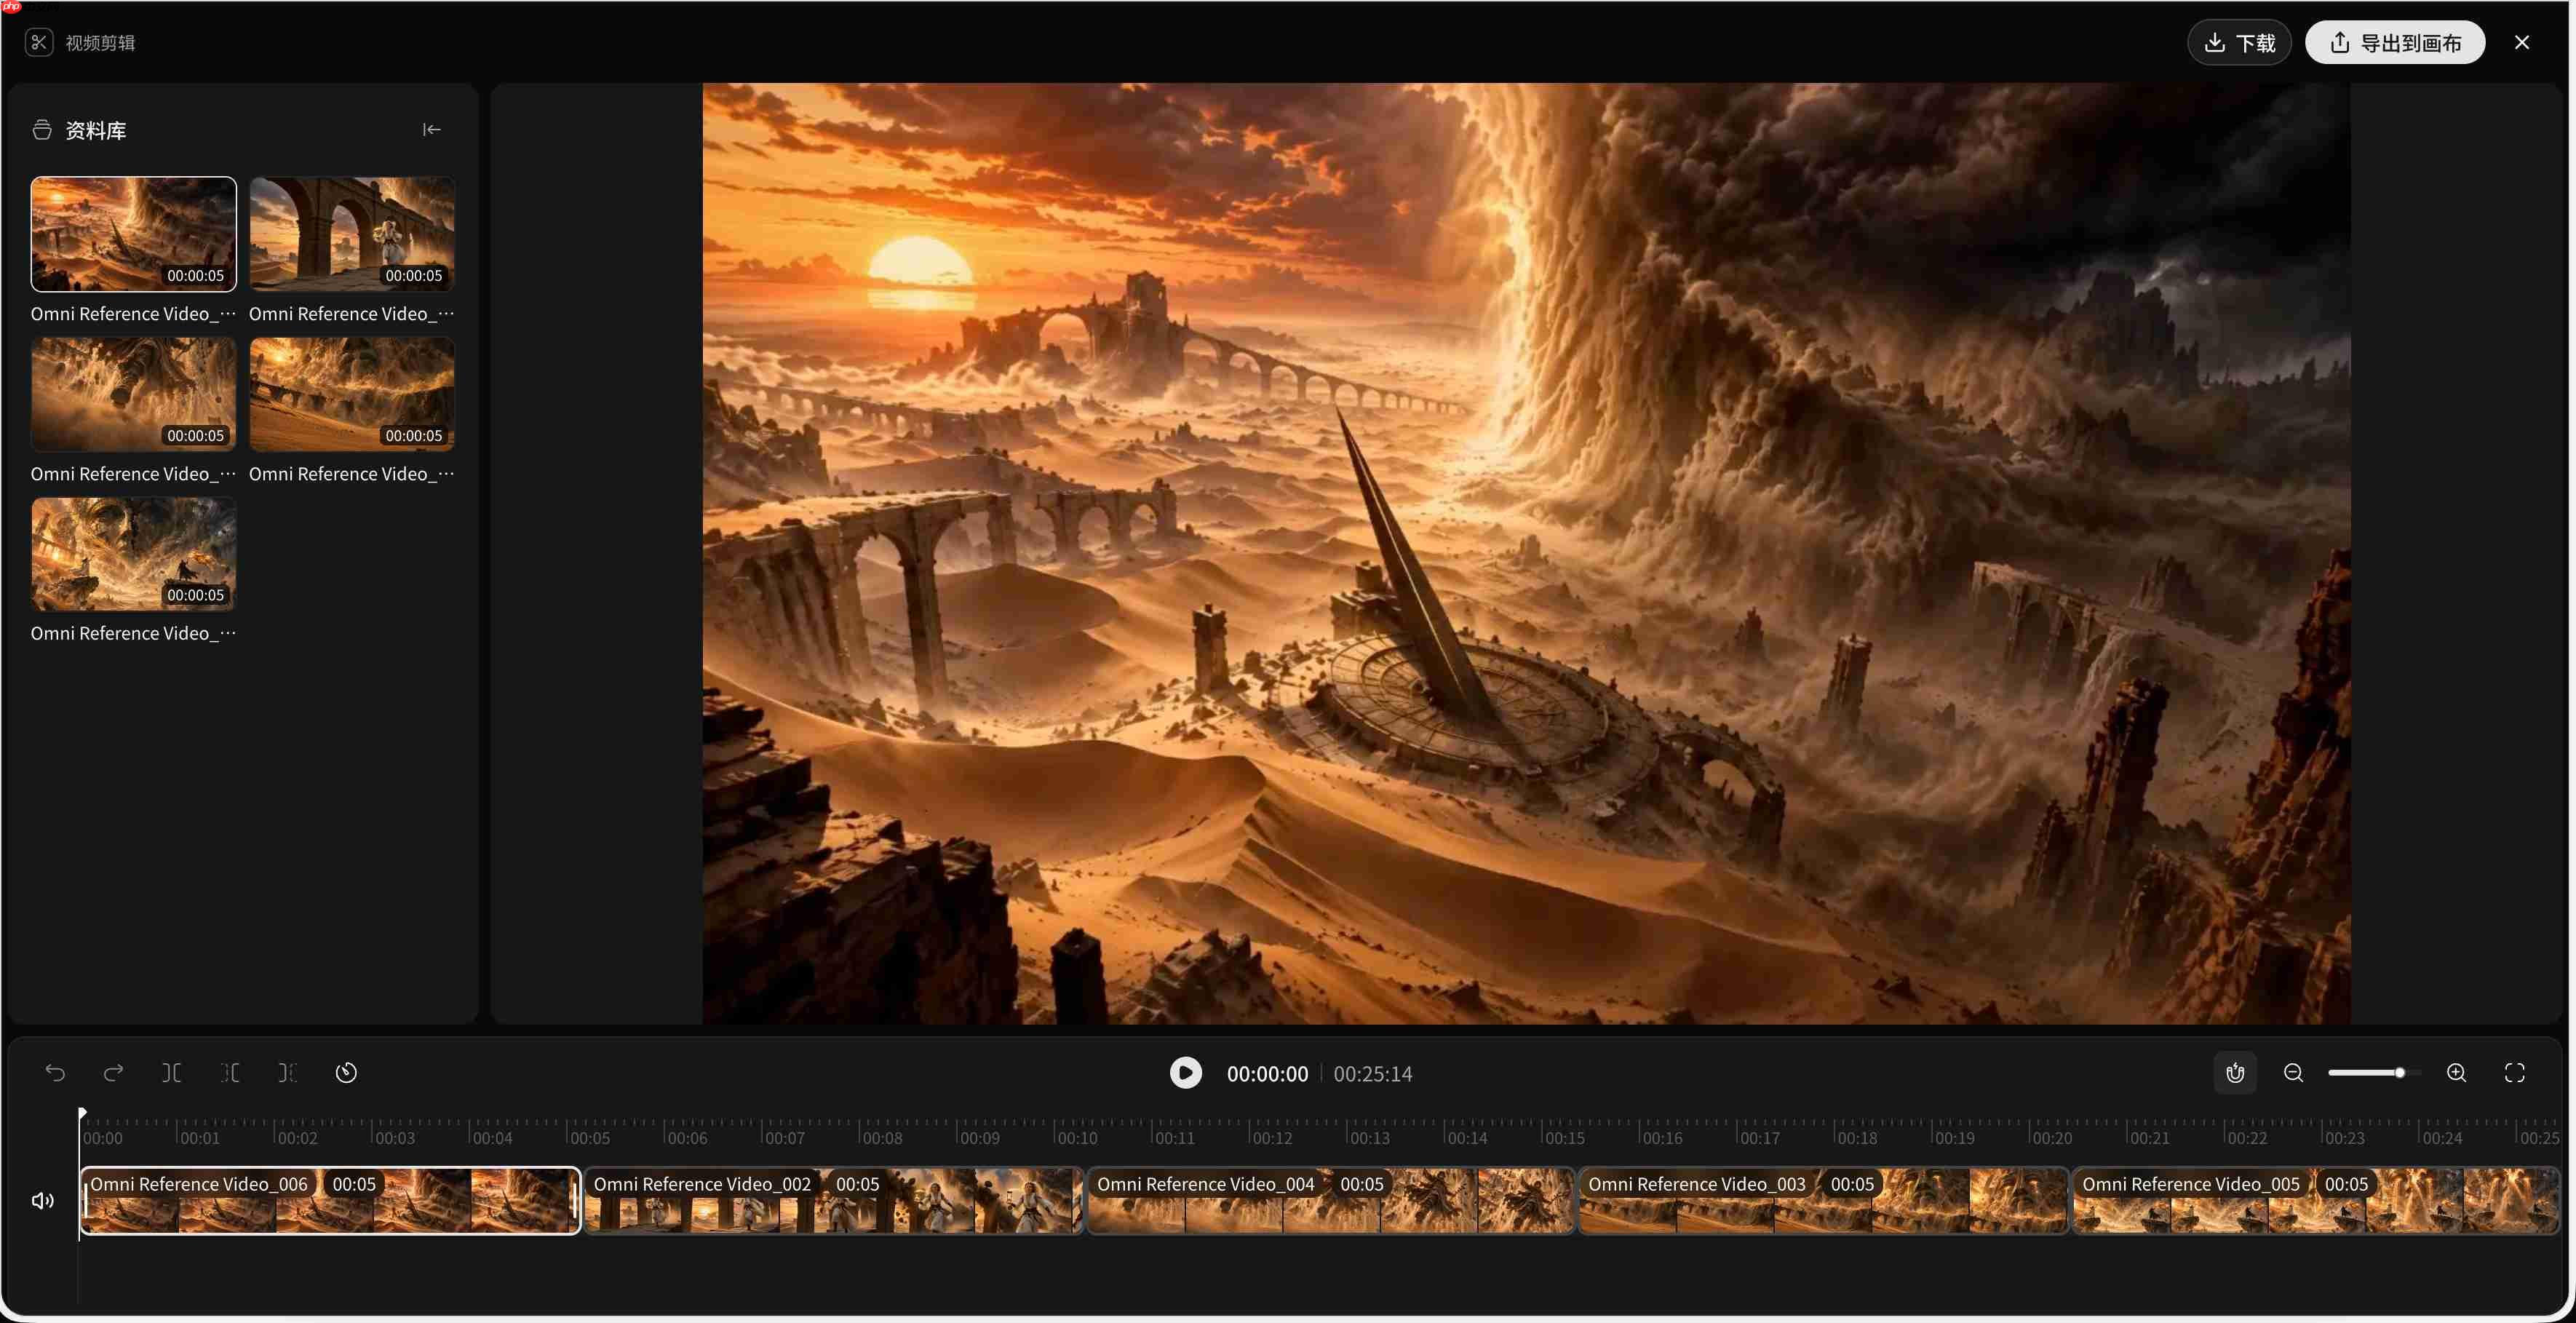Select the sundial desert library thumbnail
Viewport: 2576px width, 1323px height.
tap(134, 234)
